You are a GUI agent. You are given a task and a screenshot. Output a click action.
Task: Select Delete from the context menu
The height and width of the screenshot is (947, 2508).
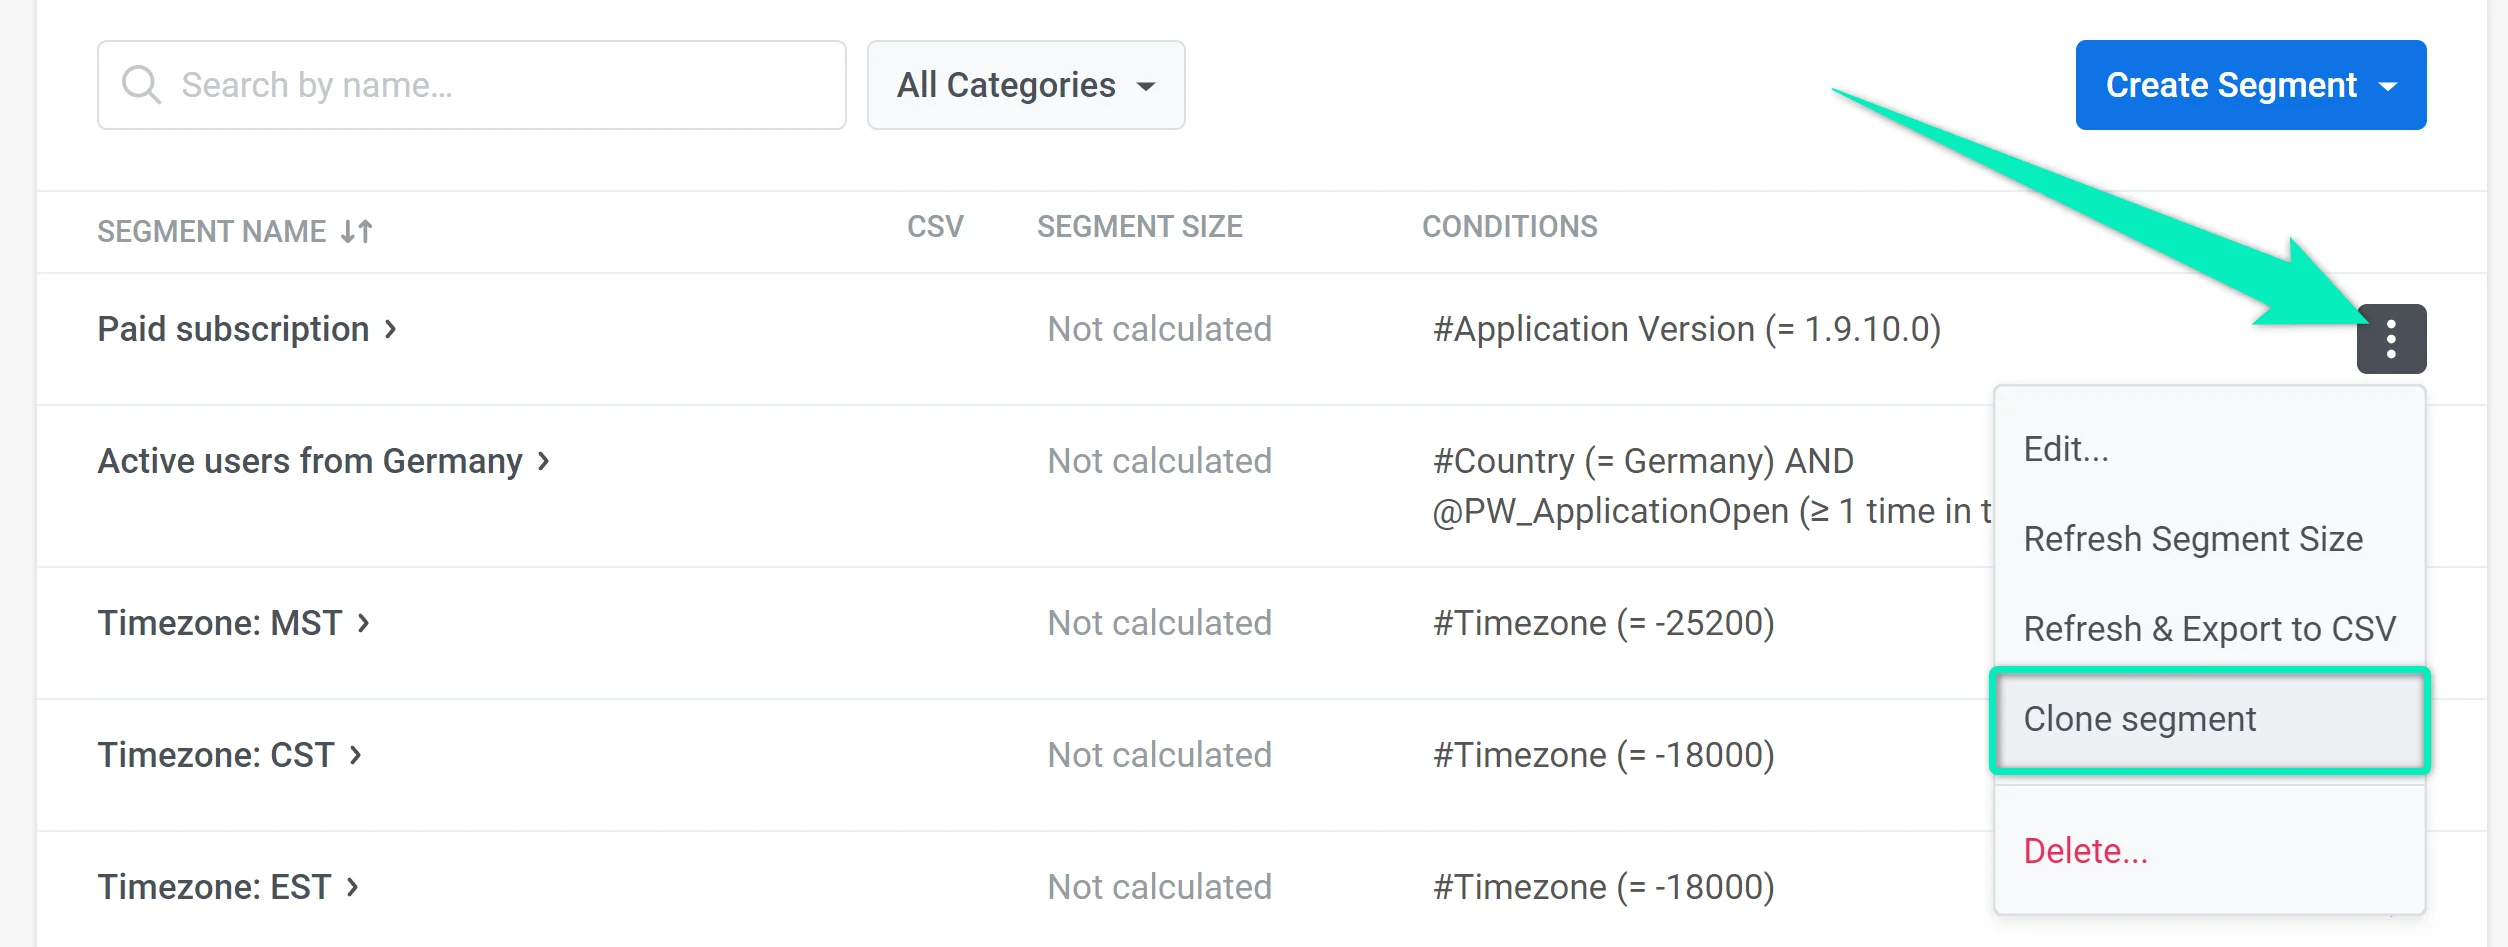[2085, 851]
